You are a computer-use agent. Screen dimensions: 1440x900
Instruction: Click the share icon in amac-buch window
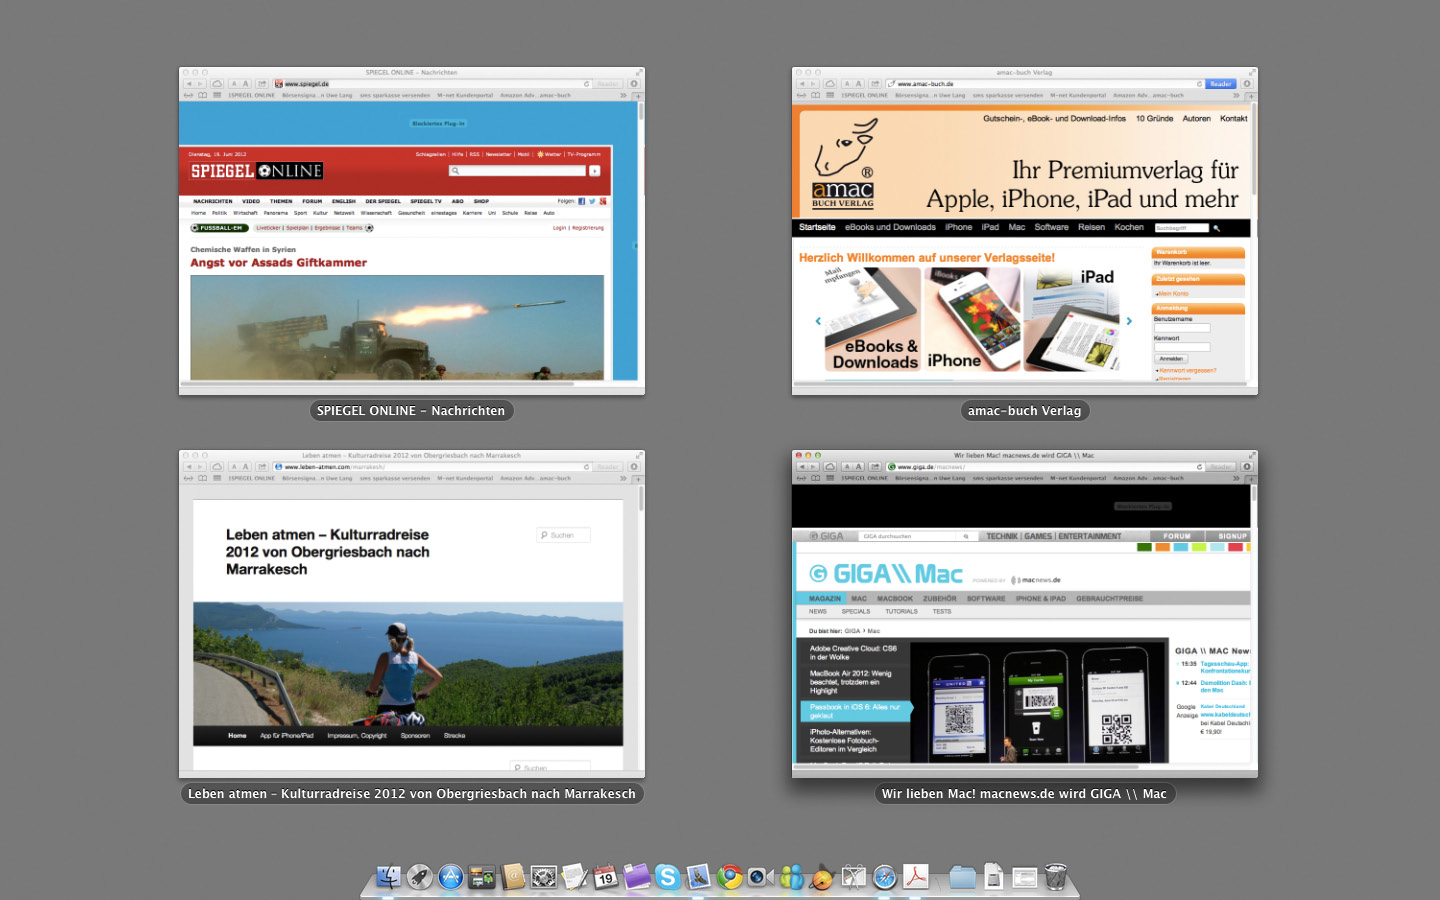point(875,84)
